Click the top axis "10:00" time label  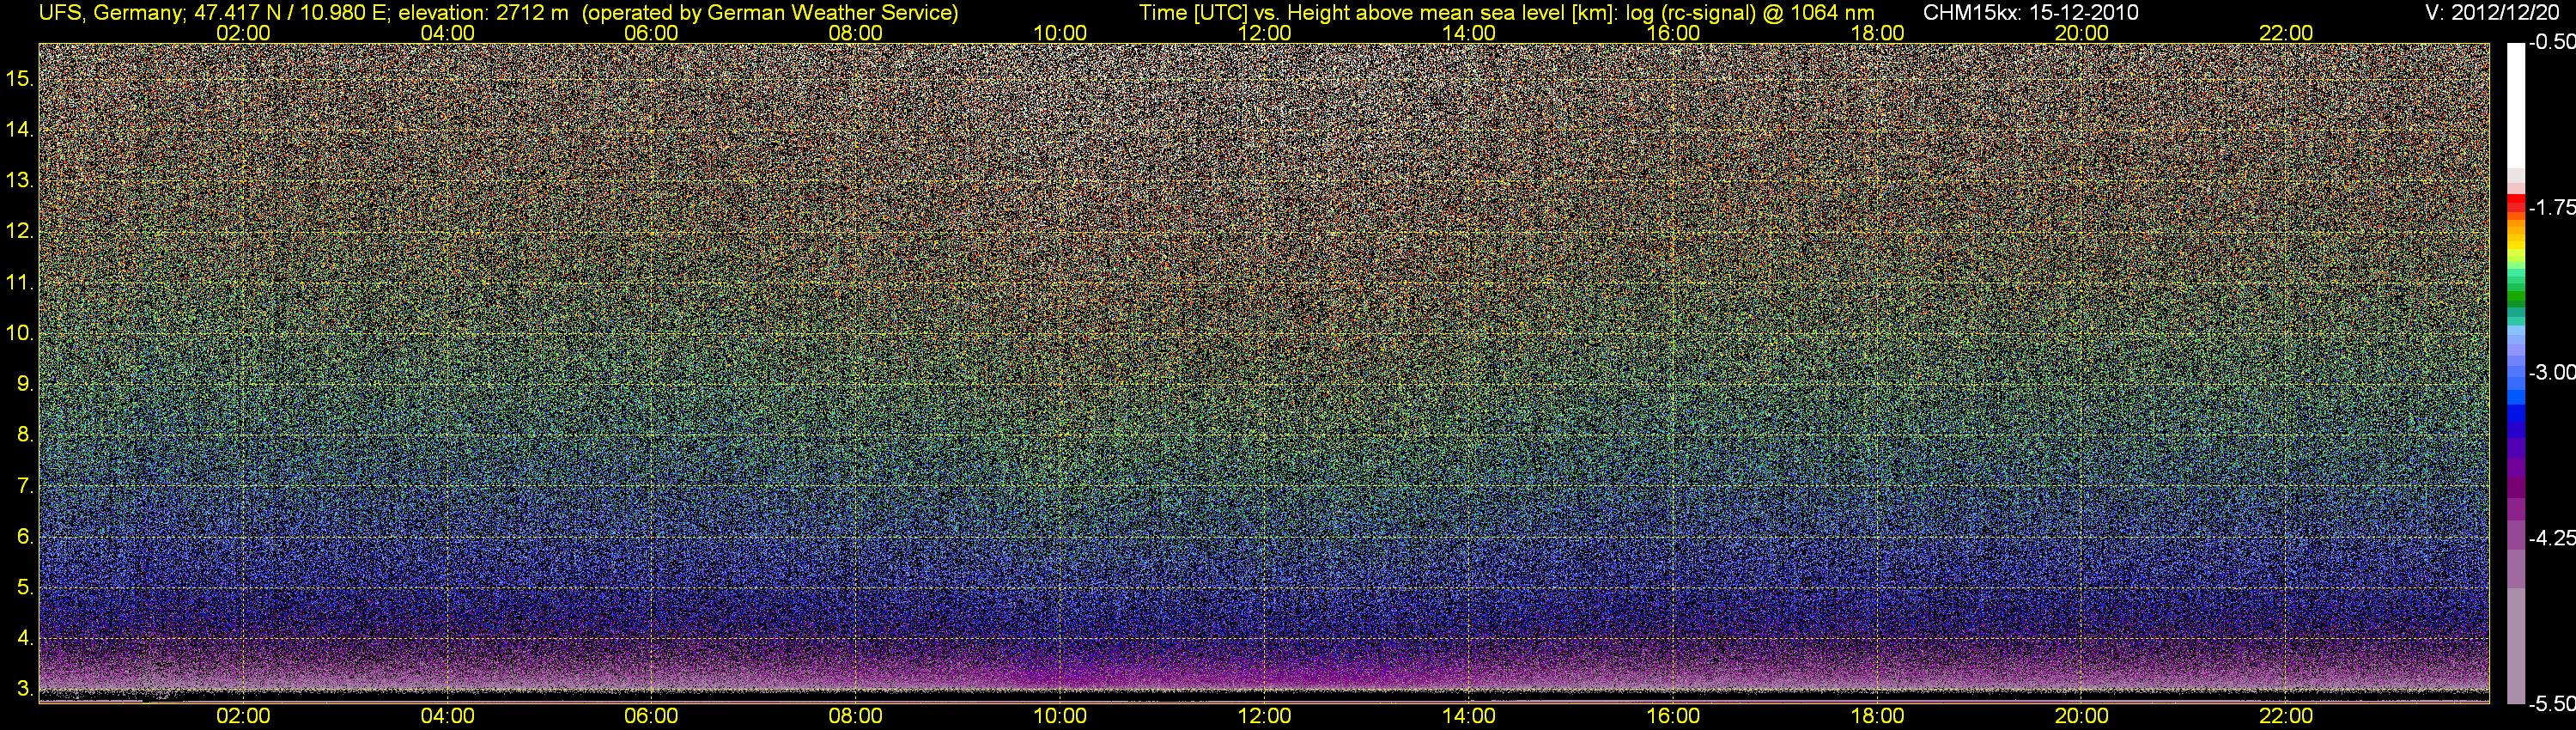click(x=1060, y=33)
